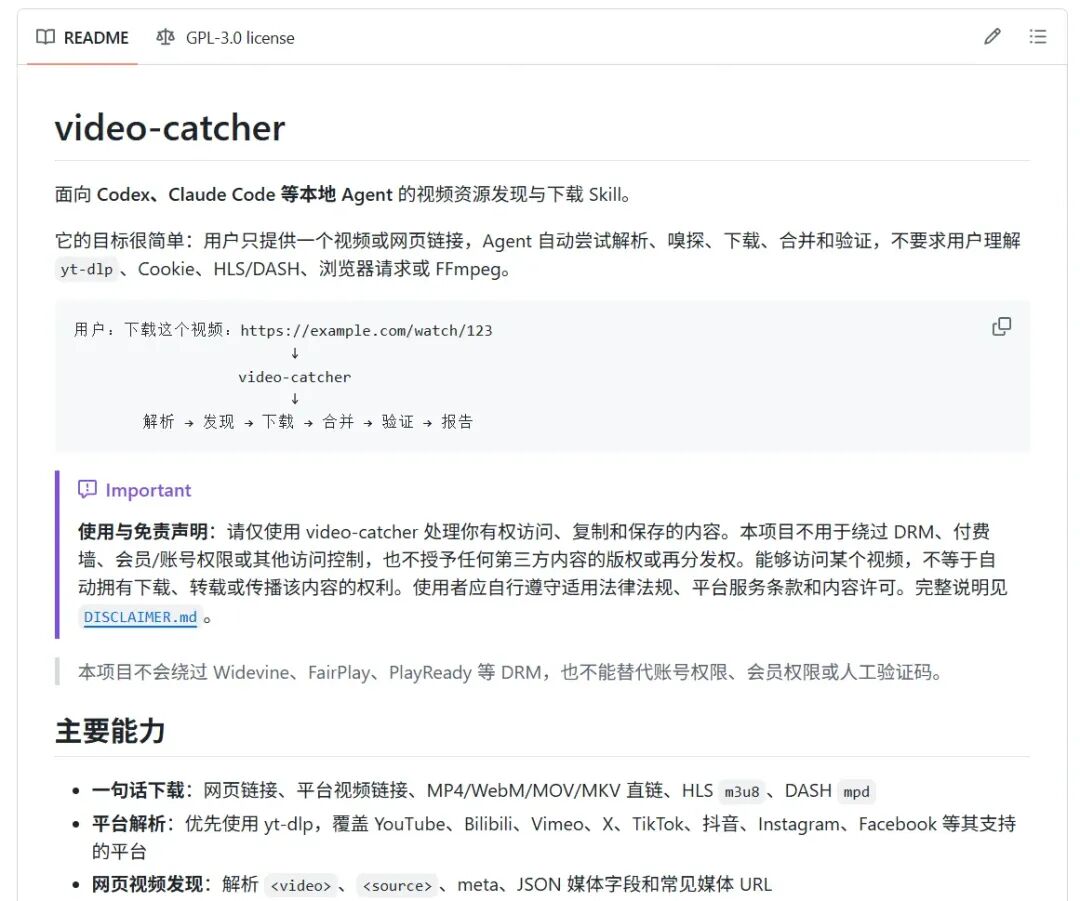The width and height of the screenshot is (1080, 901).
Task: Click the m3u8 inline code
Action: 742,791
